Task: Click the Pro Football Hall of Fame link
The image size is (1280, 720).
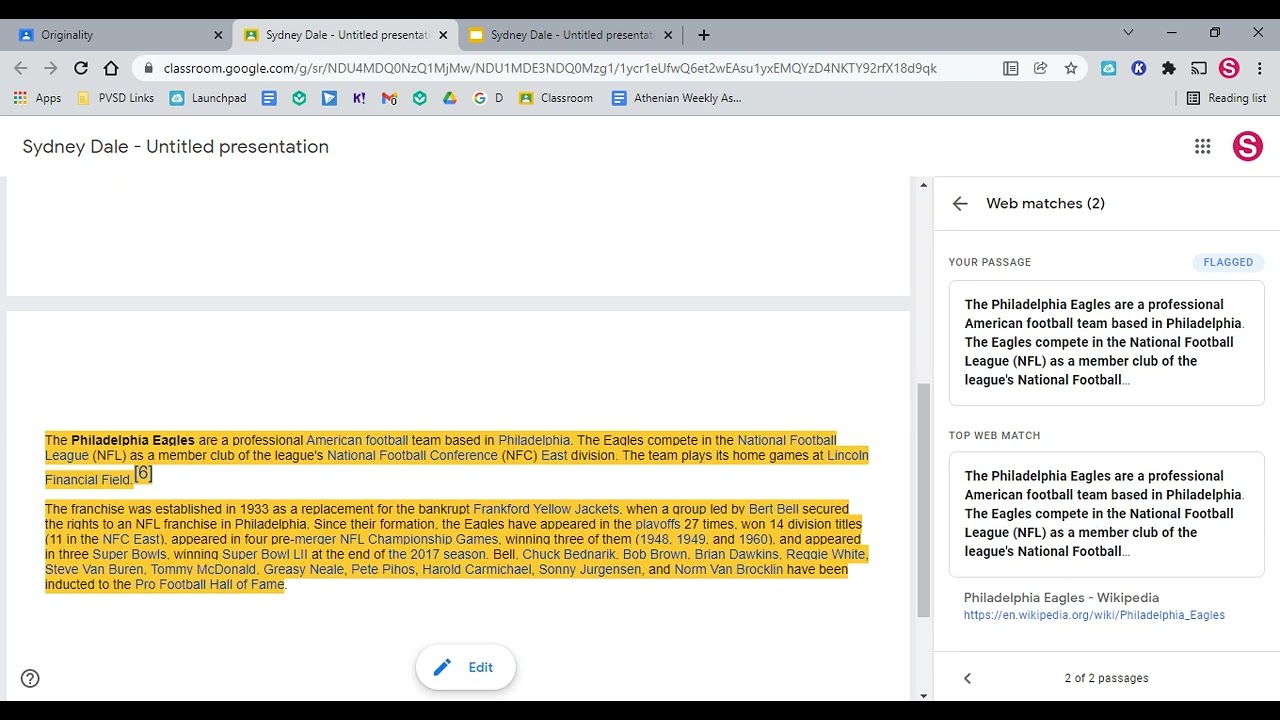Action: tap(210, 584)
